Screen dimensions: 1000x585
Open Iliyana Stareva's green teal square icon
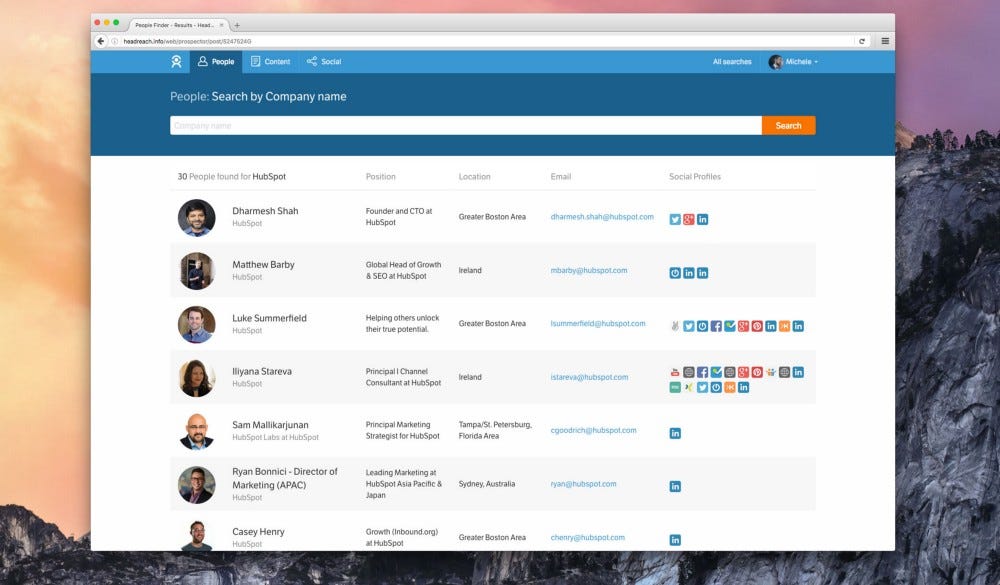(675, 387)
